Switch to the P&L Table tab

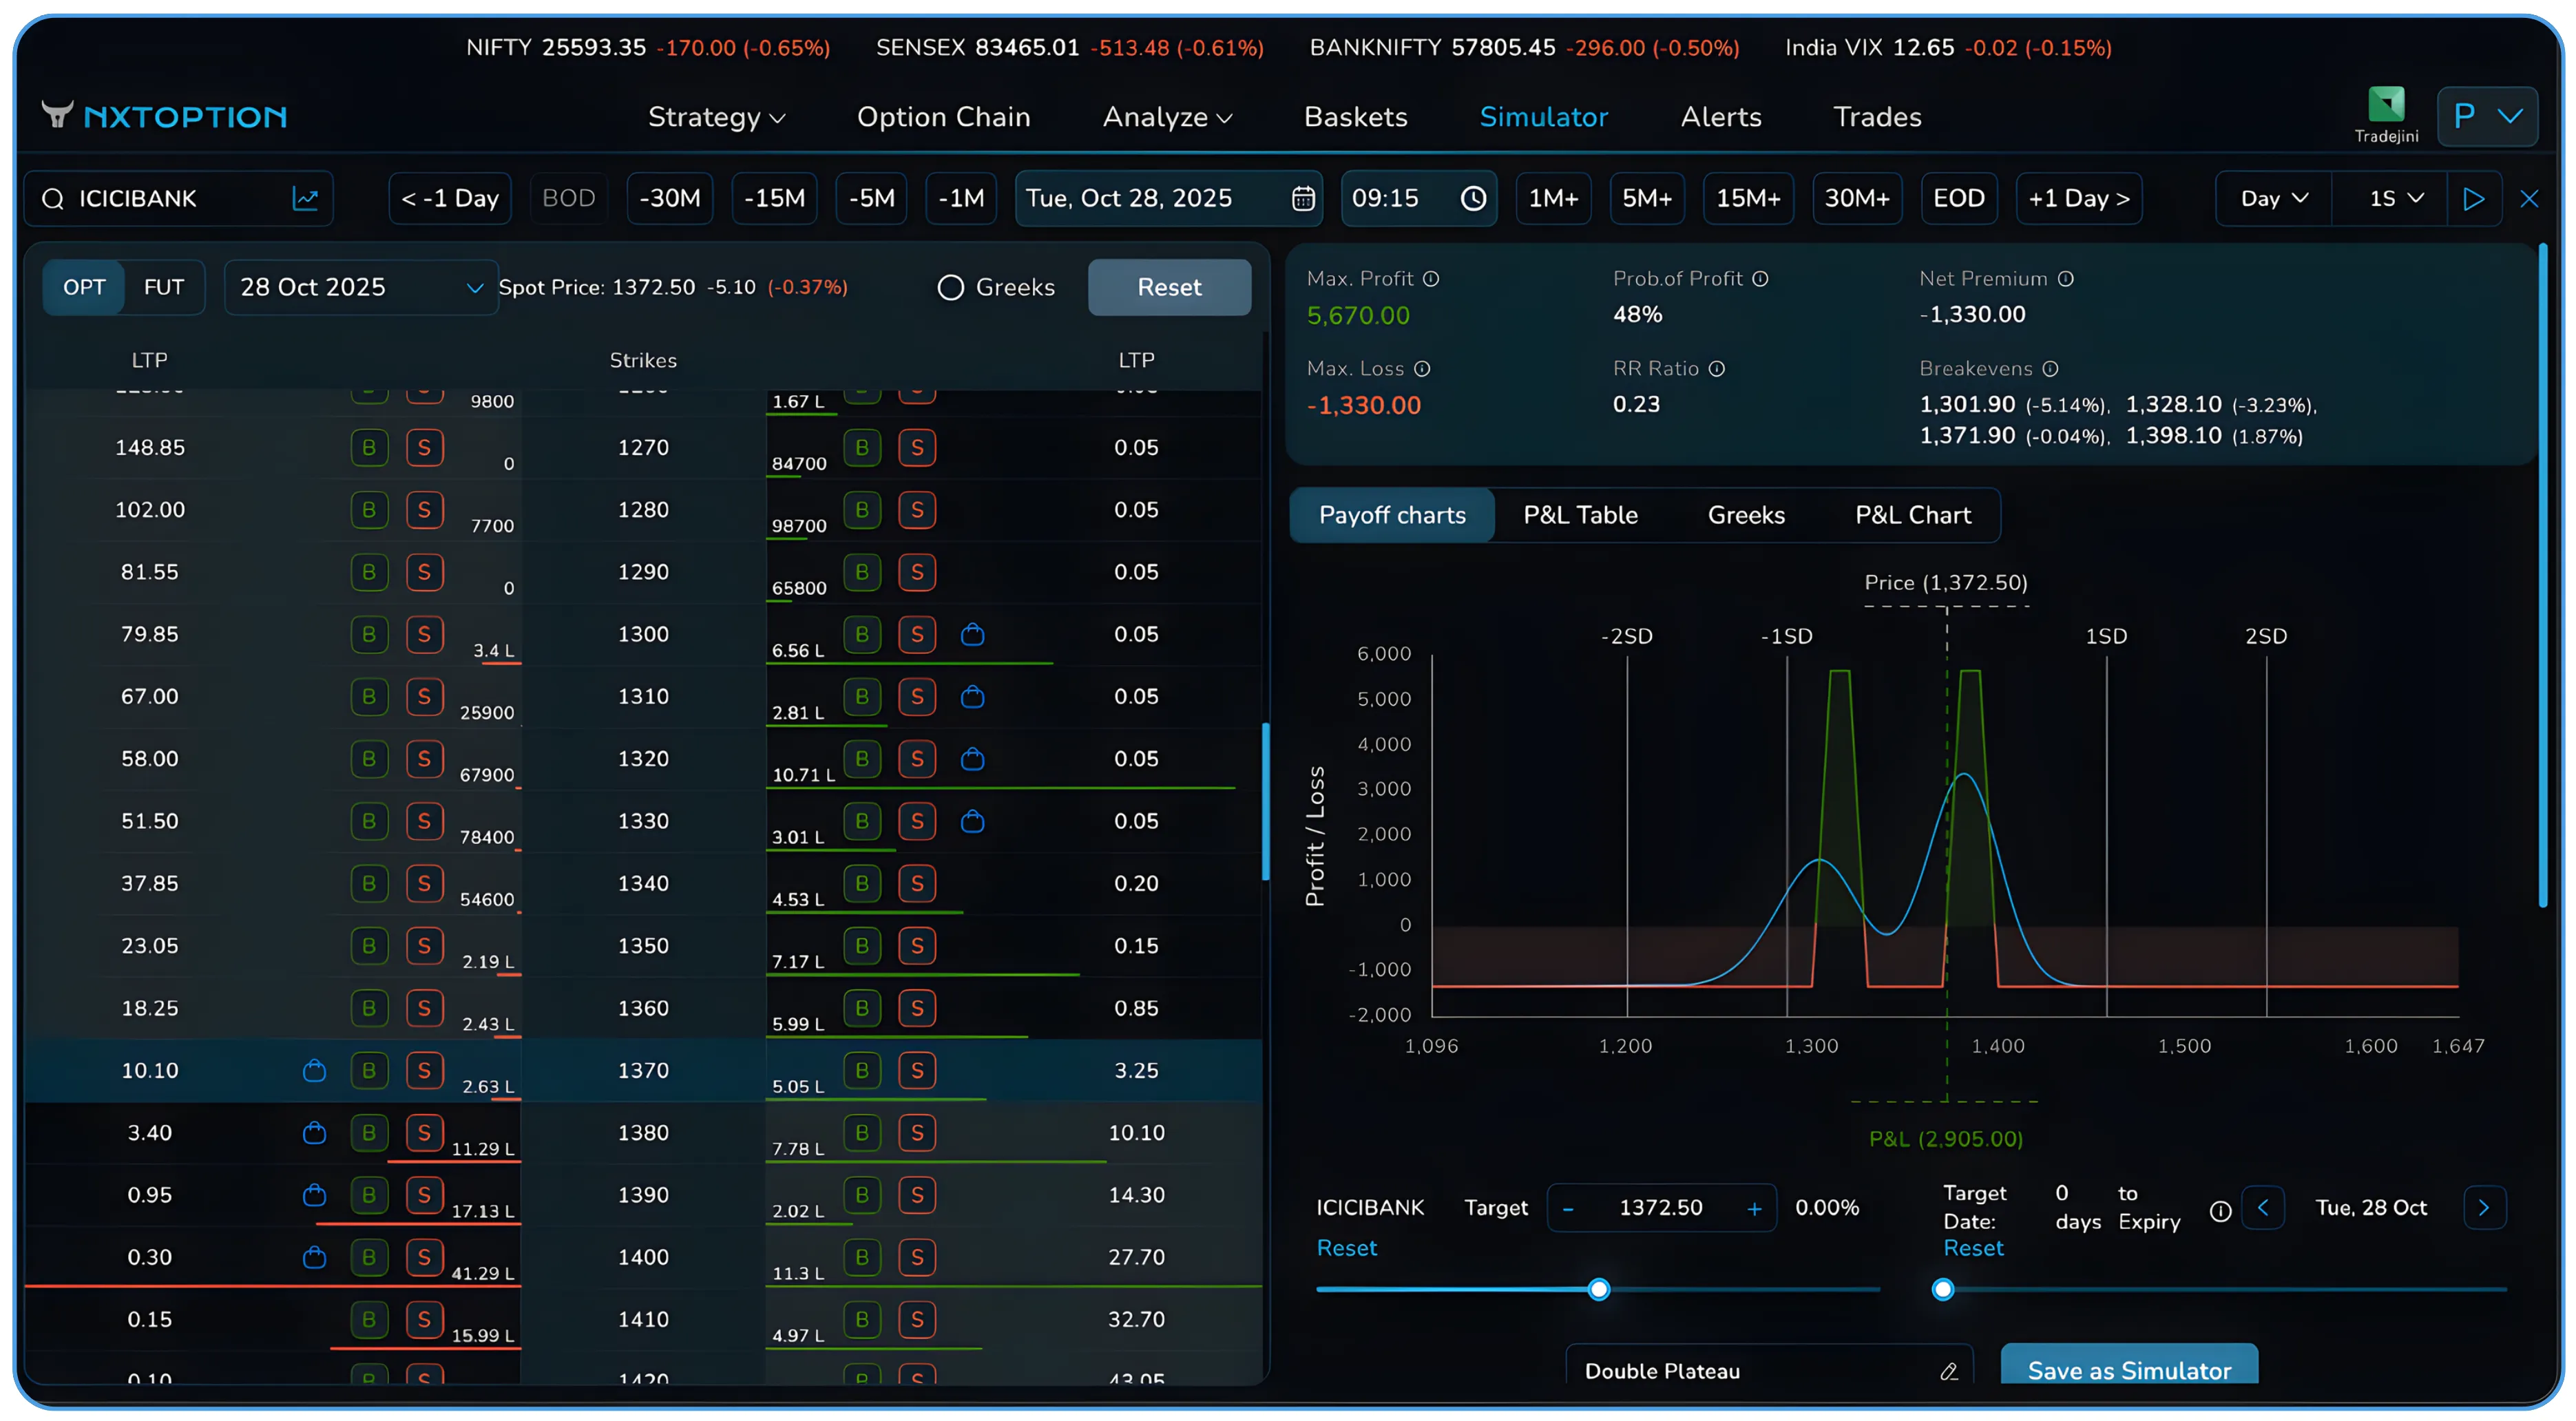pyautogui.click(x=1580, y=515)
